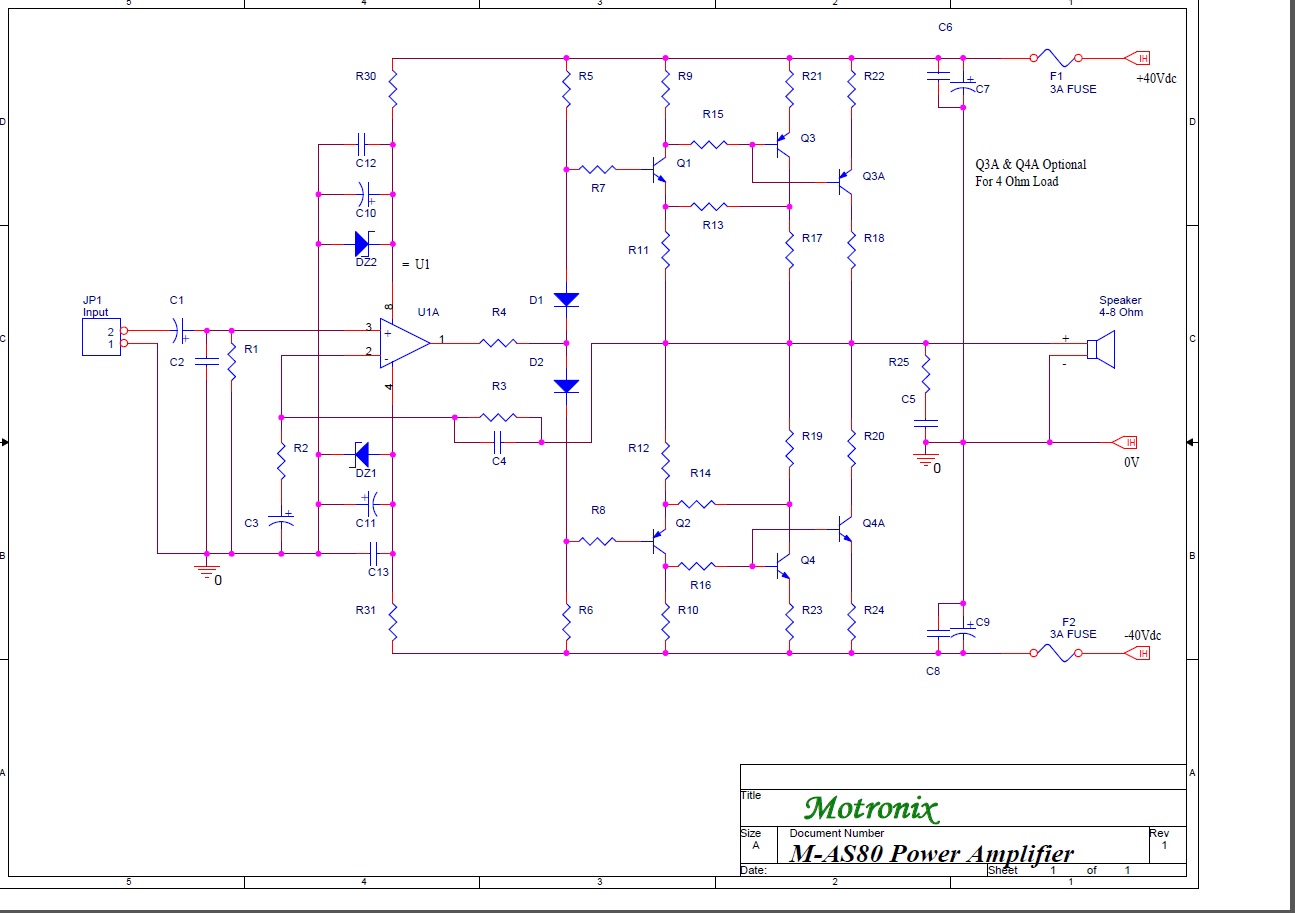
Task: Select resistor R4 at op-amp output
Action: click(x=498, y=343)
